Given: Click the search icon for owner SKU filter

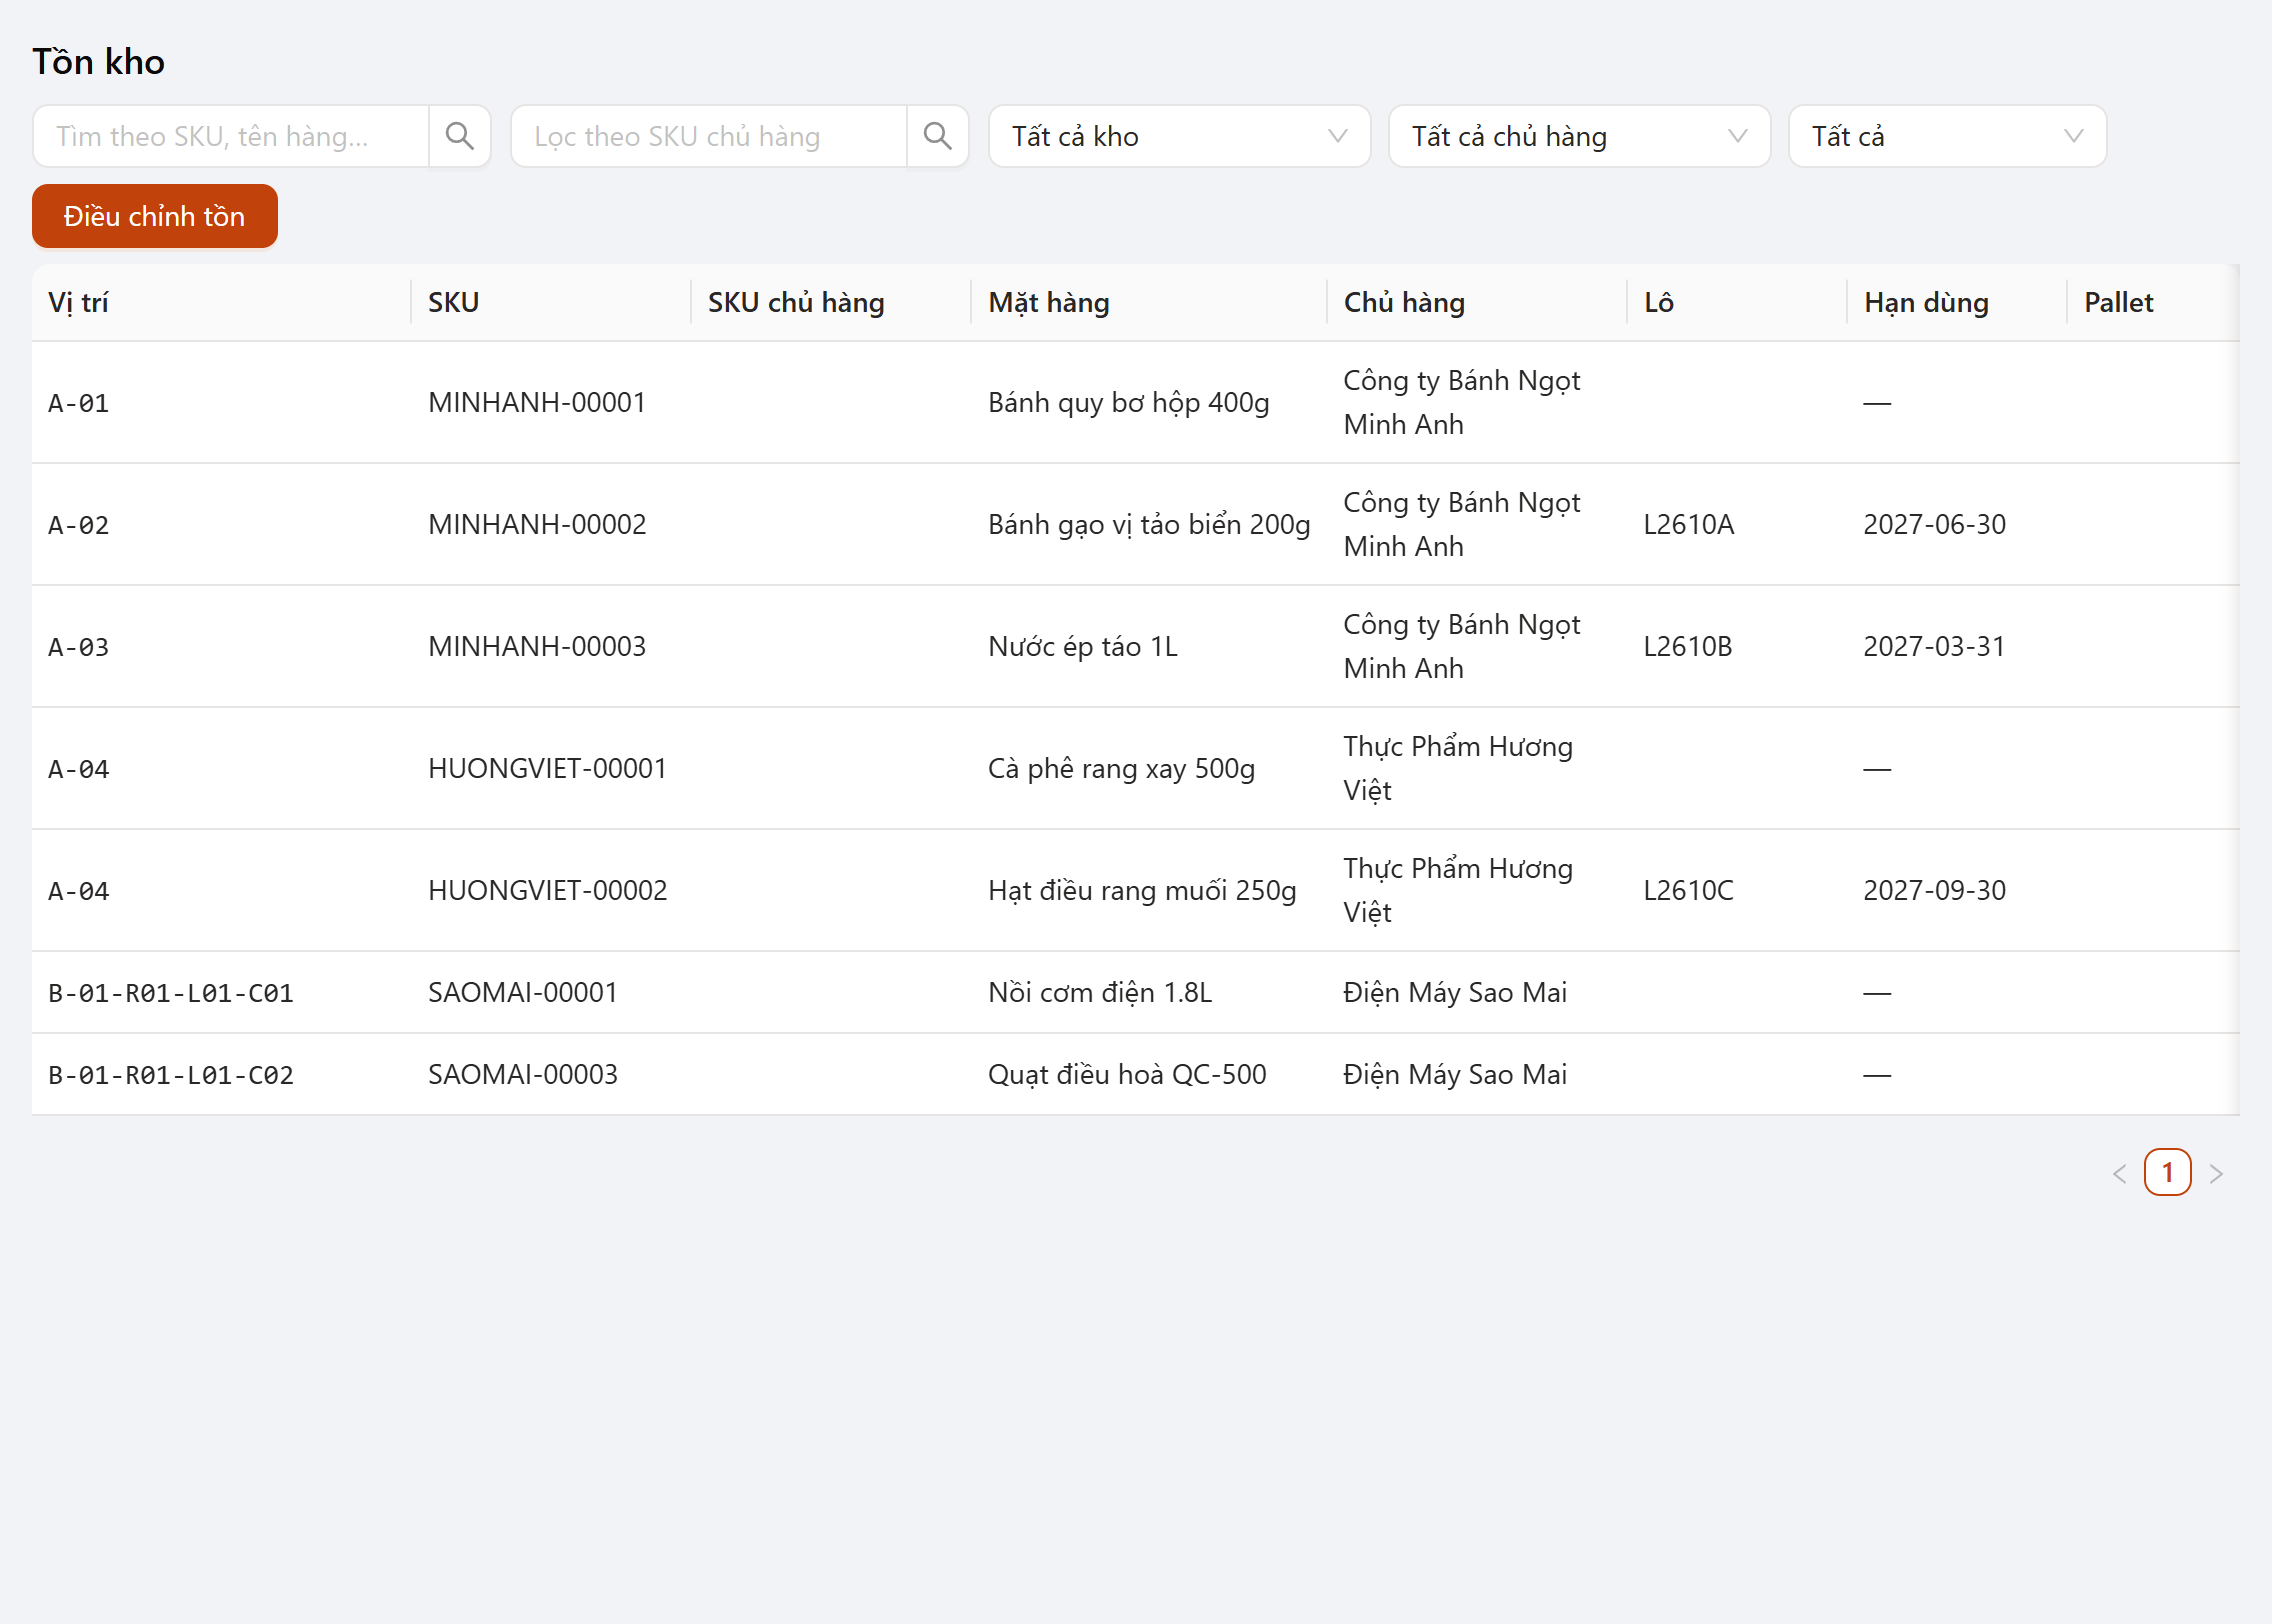Looking at the screenshot, I should point(938,136).
